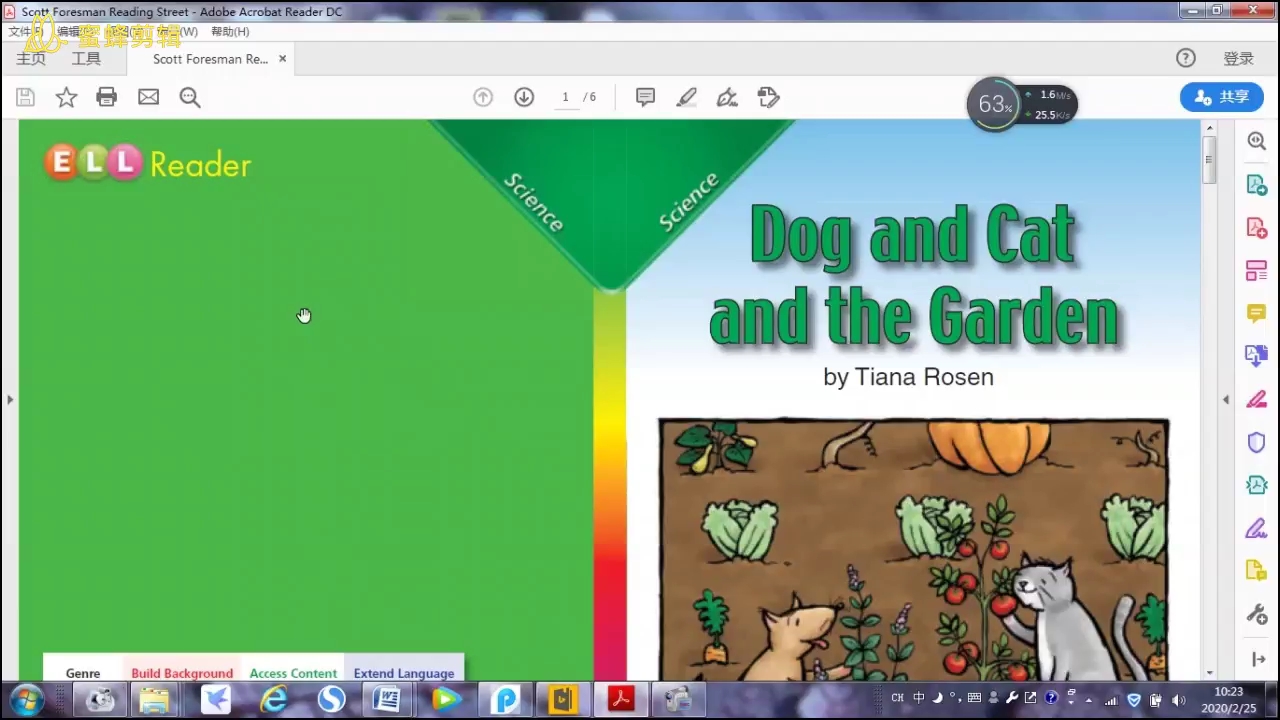Image resolution: width=1280 pixels, height=720 pixels.
Task: Print the PDF using the printer icon
Action: tap(107, 97)
